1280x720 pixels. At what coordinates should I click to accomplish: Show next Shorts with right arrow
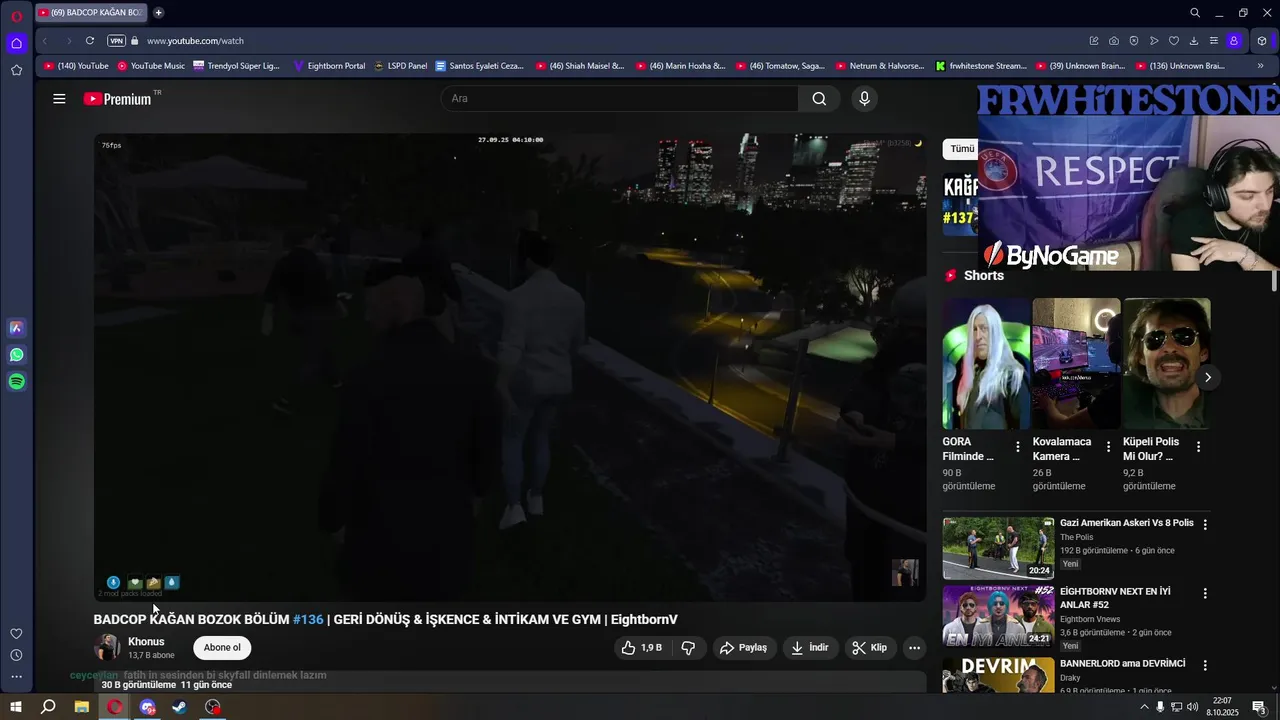tap(1208, 378)
